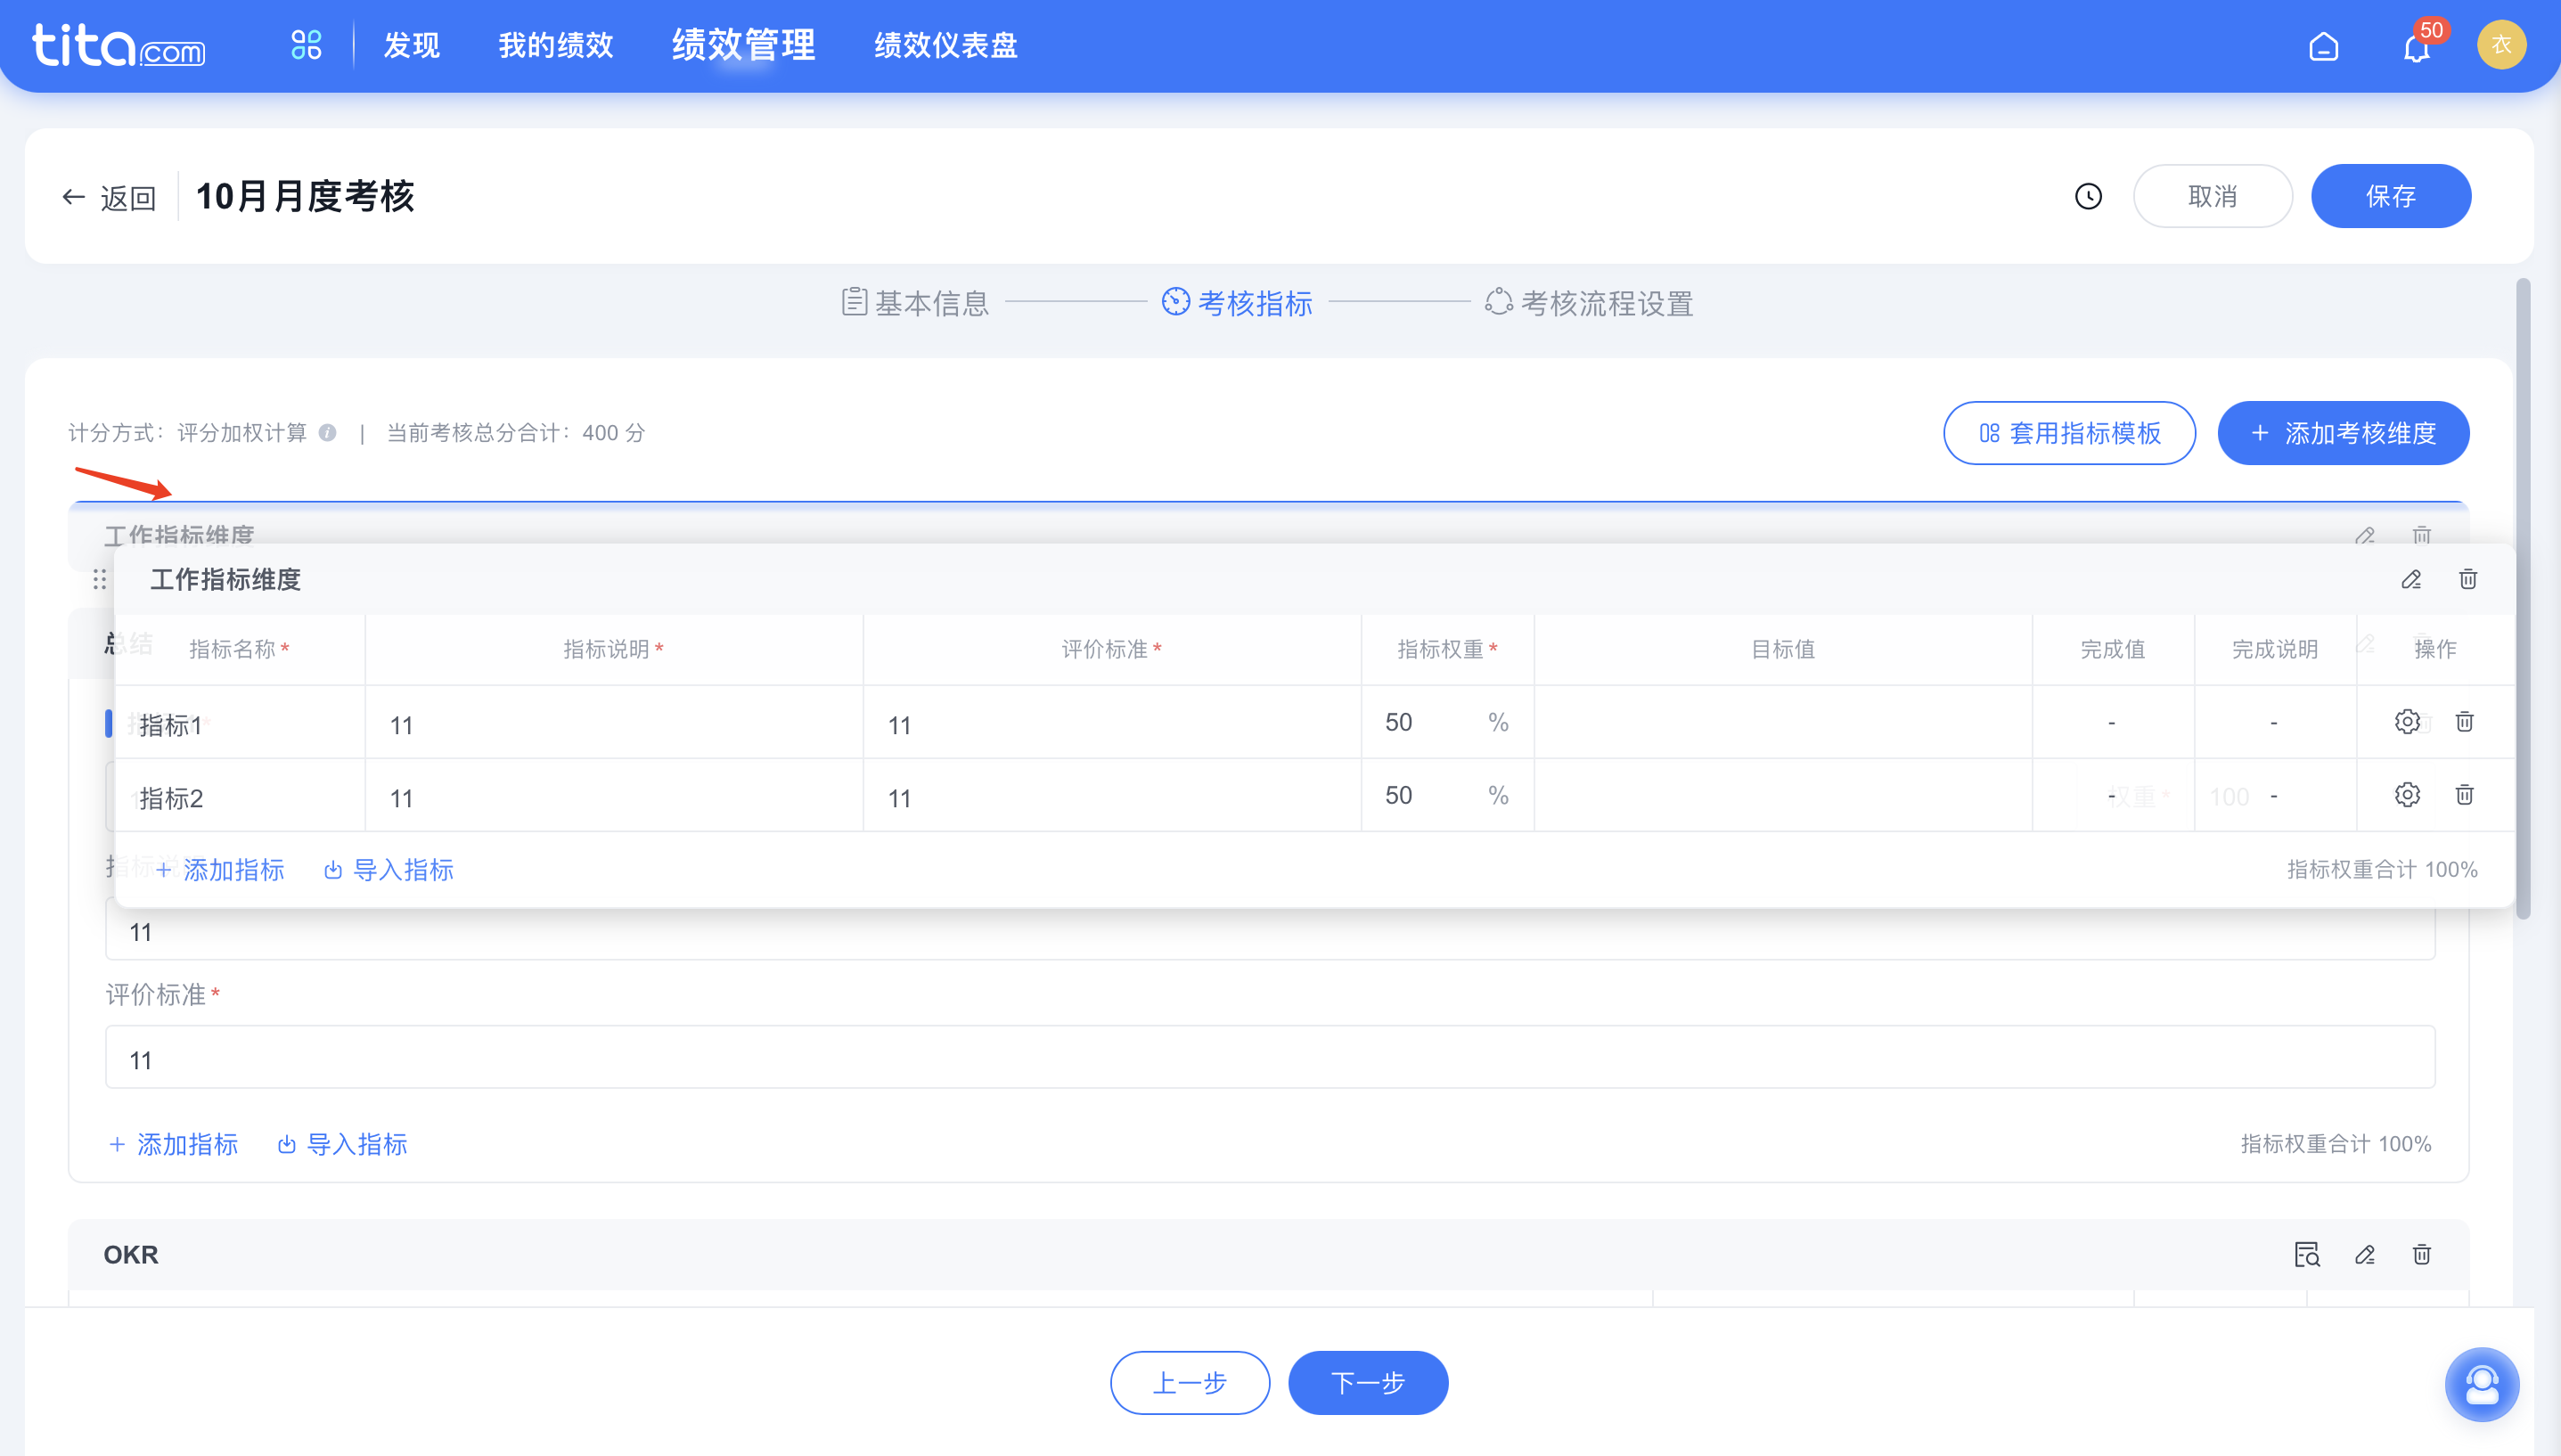Open the home icon in header

(x=2323, y=46)
